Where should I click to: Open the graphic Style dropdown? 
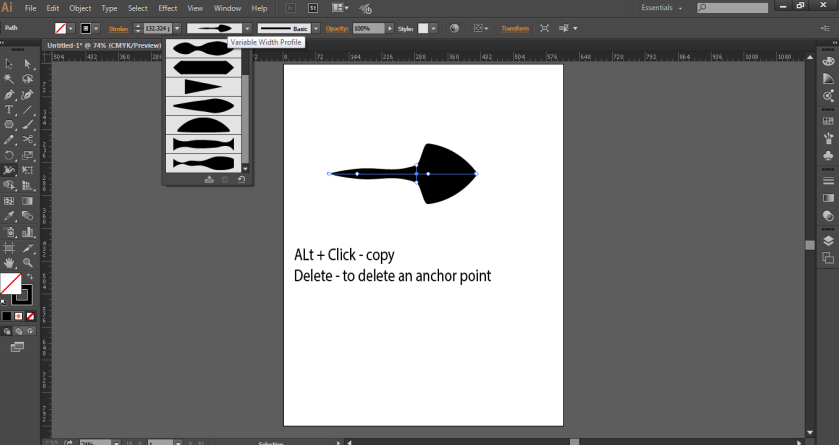tap(433, 28)
